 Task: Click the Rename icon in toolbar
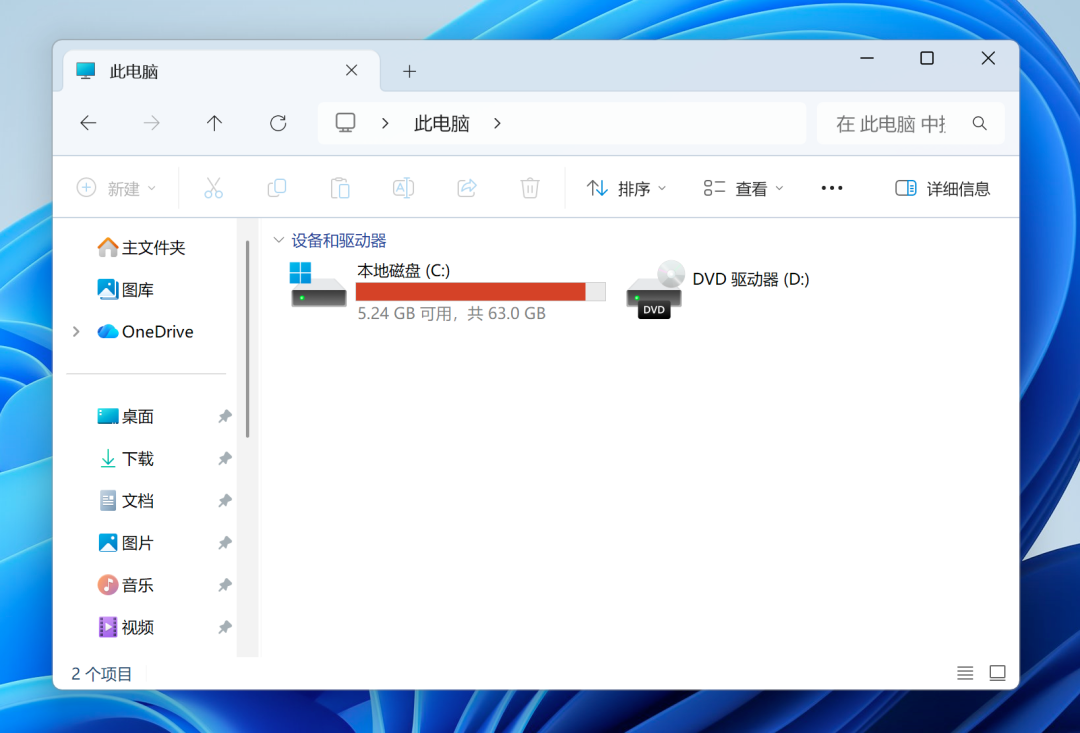point(404,188)
